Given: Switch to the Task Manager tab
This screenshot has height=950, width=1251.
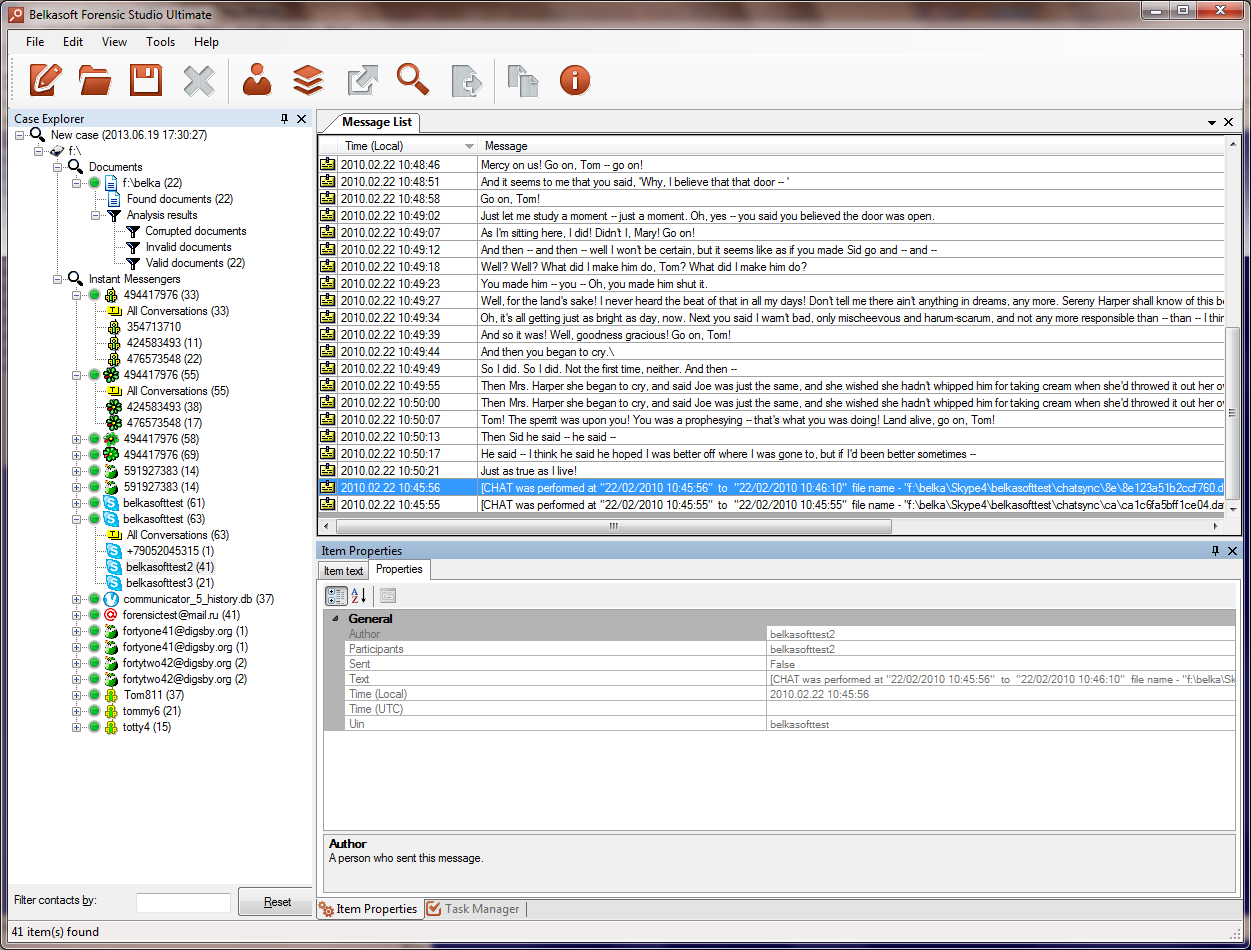Looking at the screenshot, I should pyautogui.click(x=474, y=909).
